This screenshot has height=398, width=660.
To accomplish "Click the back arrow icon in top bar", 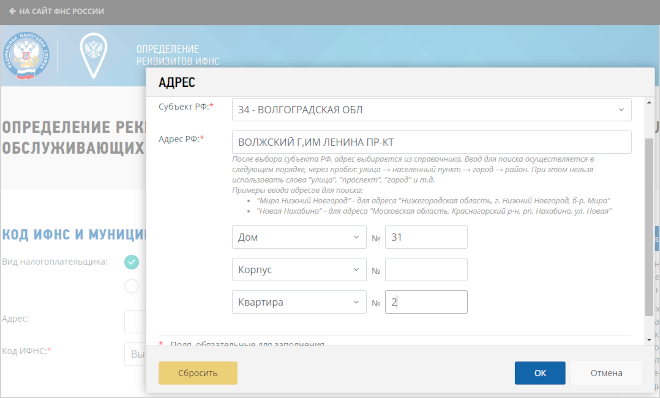I will tap(12, 11).
